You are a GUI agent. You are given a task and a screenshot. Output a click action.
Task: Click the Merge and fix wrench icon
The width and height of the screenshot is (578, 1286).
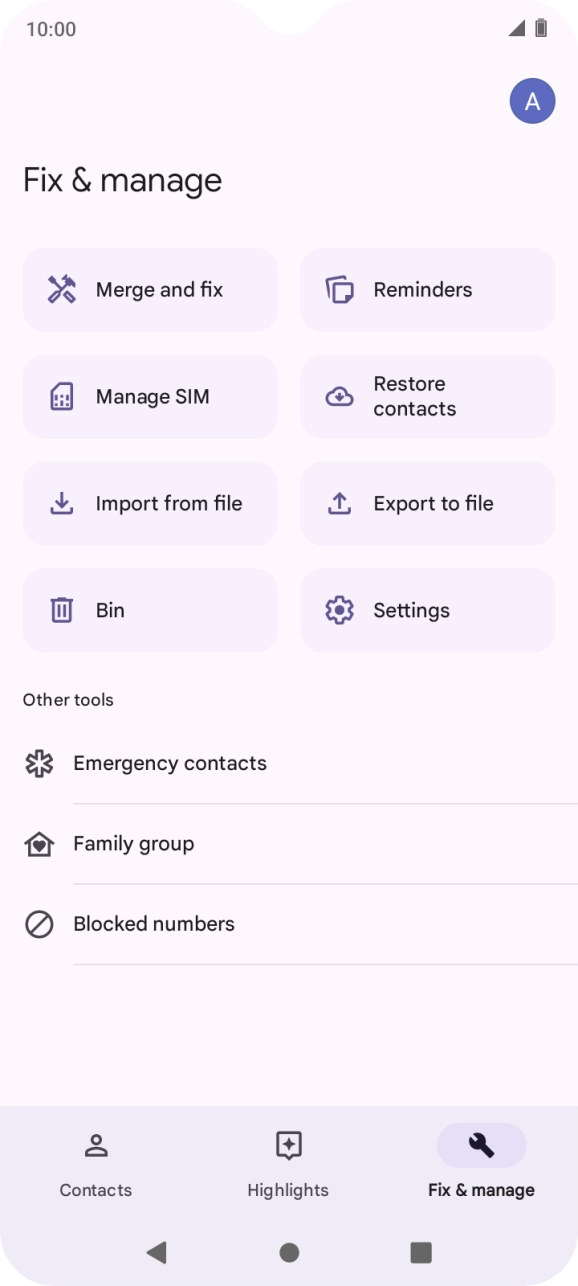(63, 289)
